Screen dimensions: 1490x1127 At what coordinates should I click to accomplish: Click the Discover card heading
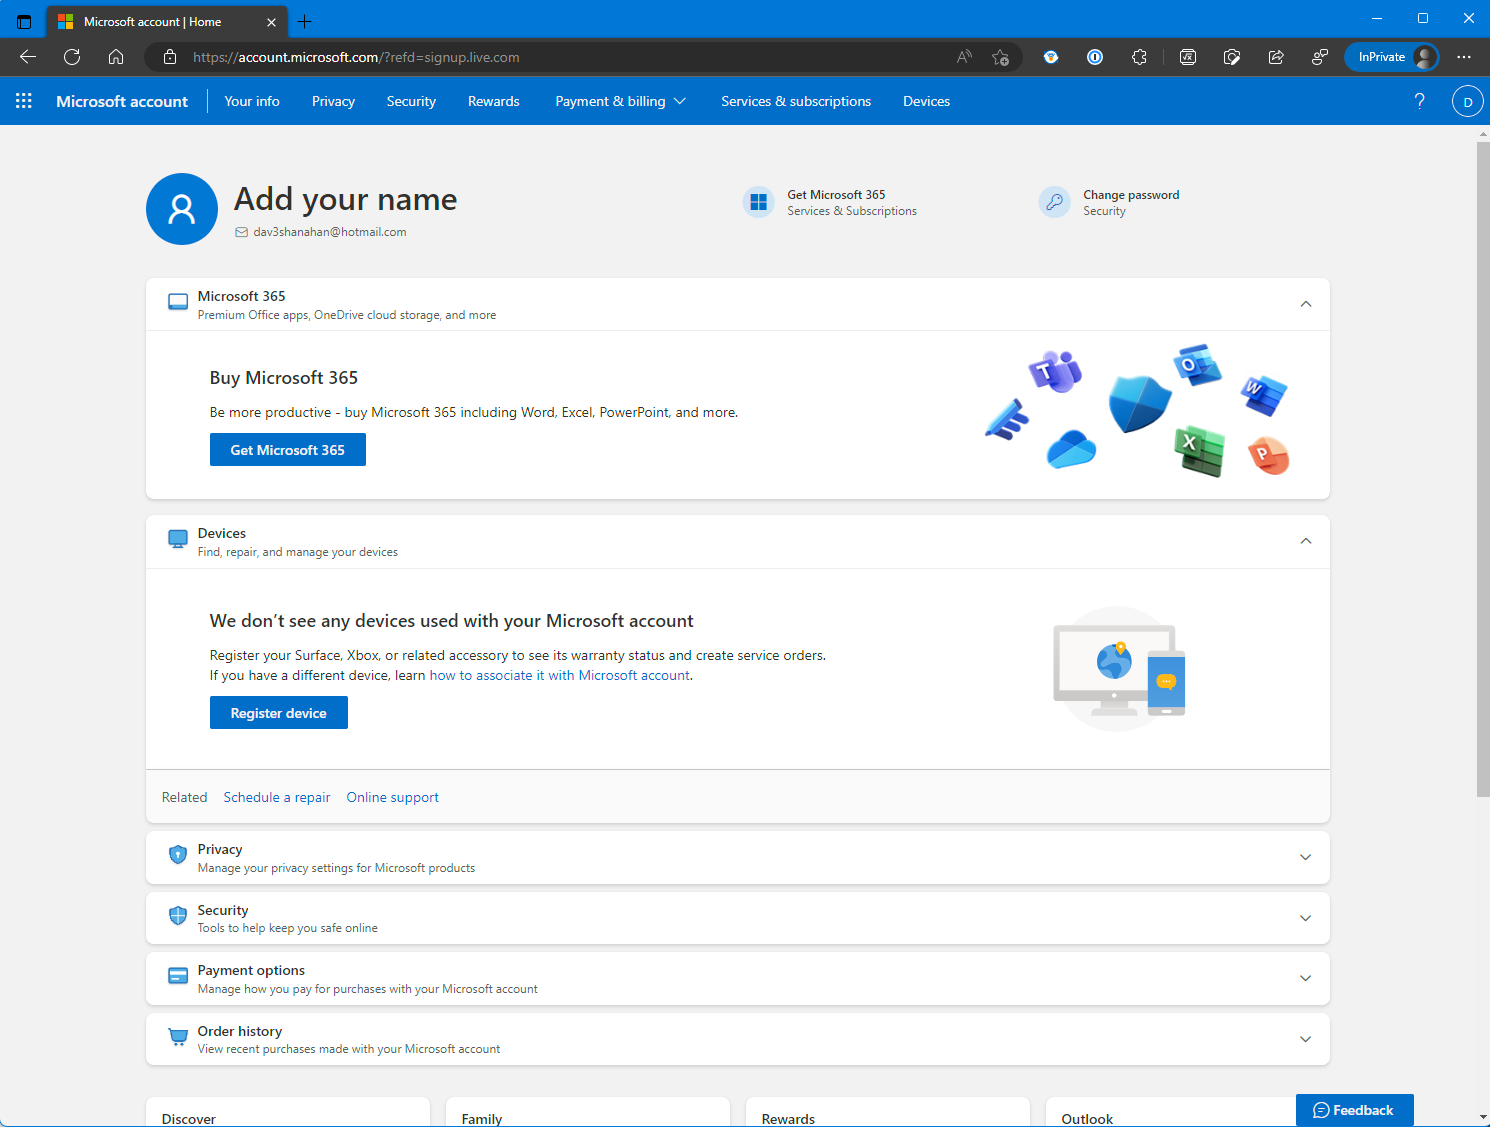click(189, 1119)
